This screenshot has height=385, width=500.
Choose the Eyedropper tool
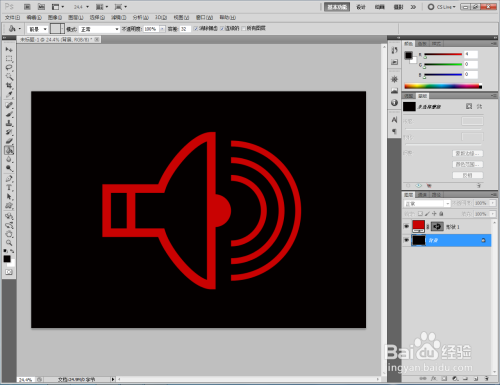[9, 95]
